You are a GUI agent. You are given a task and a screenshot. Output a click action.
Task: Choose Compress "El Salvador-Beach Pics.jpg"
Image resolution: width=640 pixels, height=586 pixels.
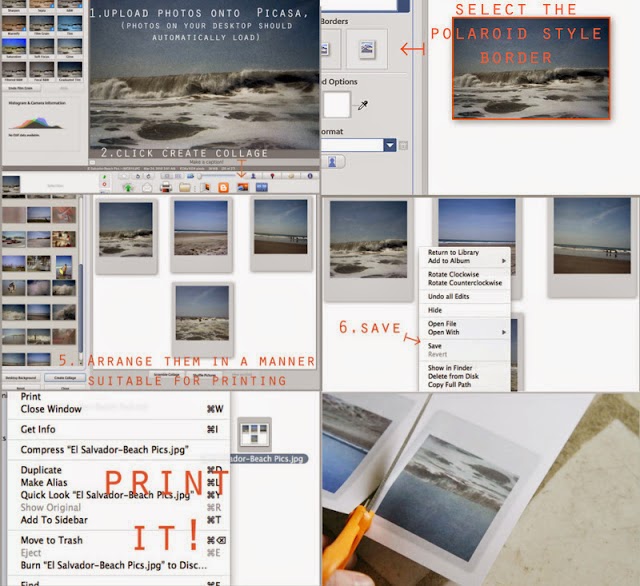coord(118,450)
